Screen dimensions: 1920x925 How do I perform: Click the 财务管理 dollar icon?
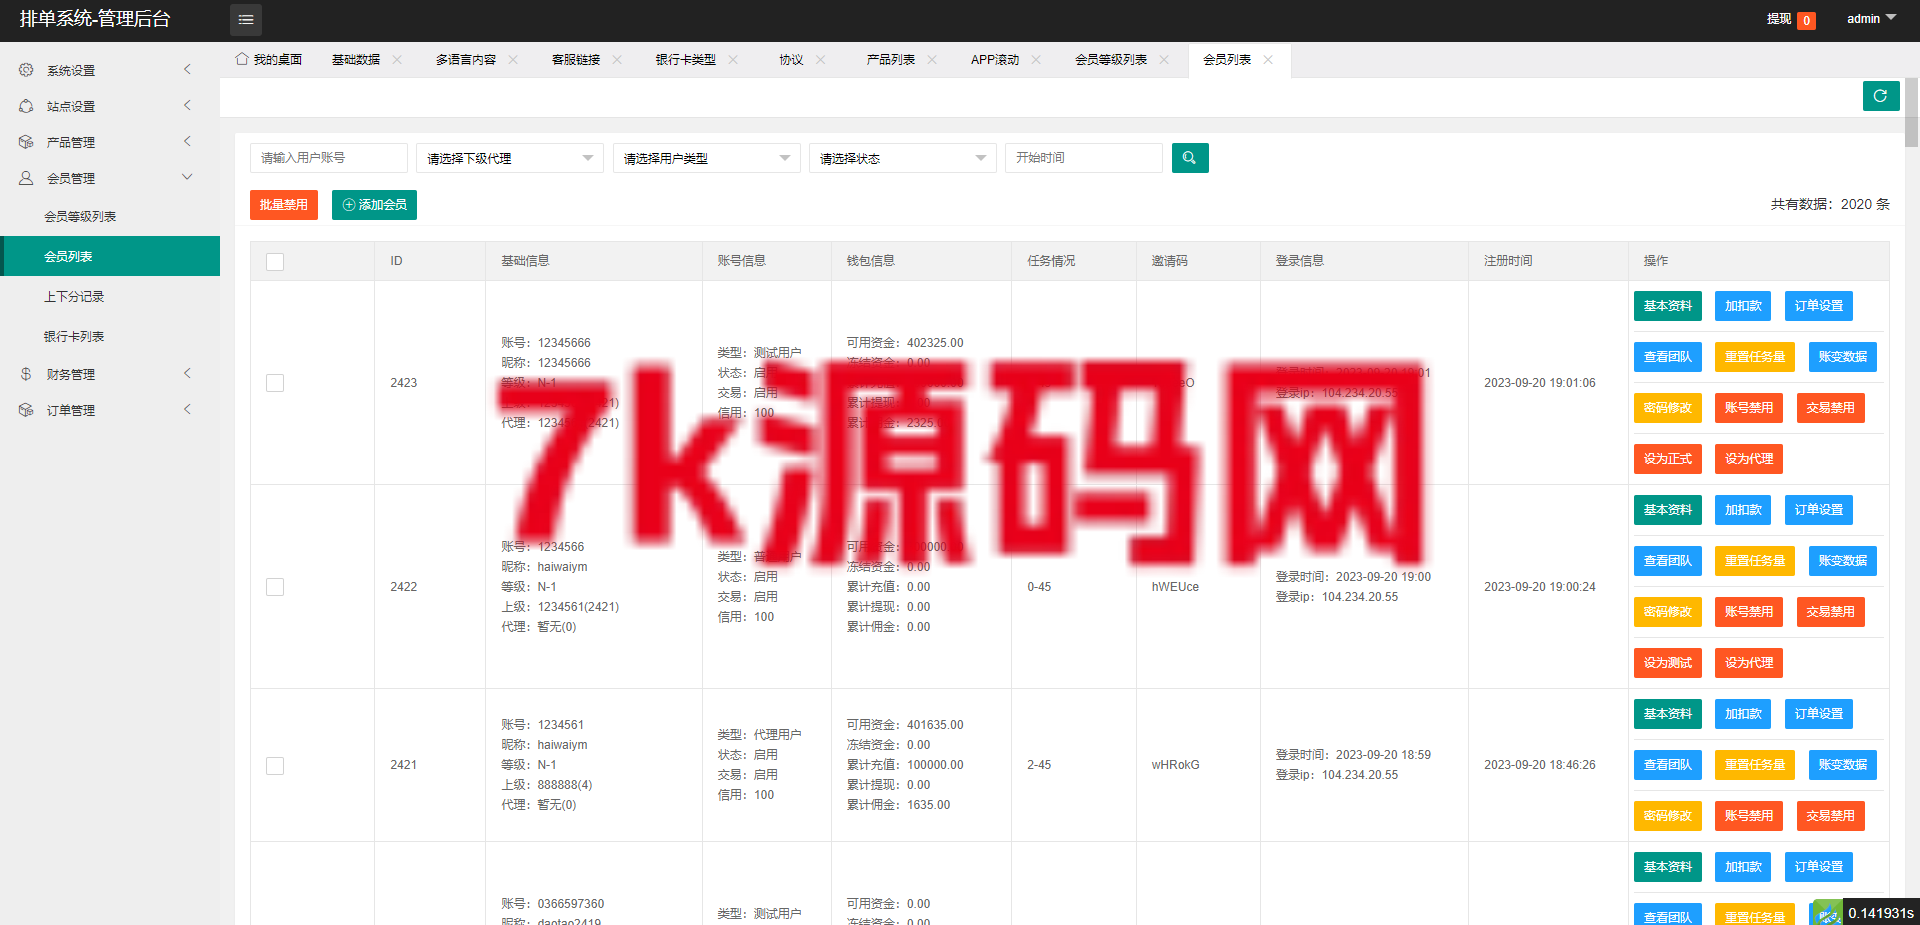pyautogui.click(x=26, y=374)
